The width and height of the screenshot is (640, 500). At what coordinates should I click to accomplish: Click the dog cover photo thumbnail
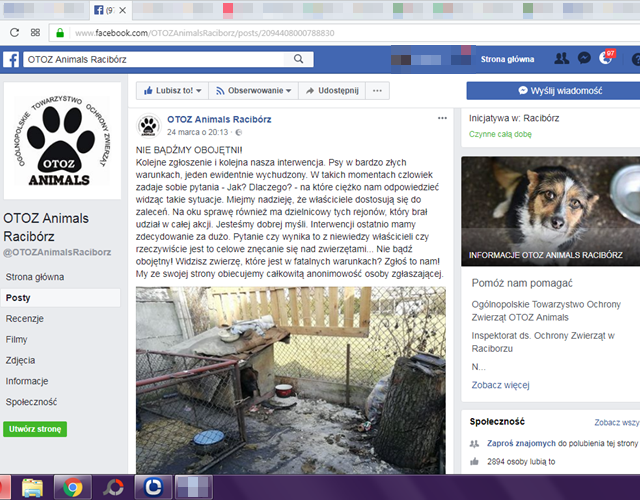[x=551, y=211]
